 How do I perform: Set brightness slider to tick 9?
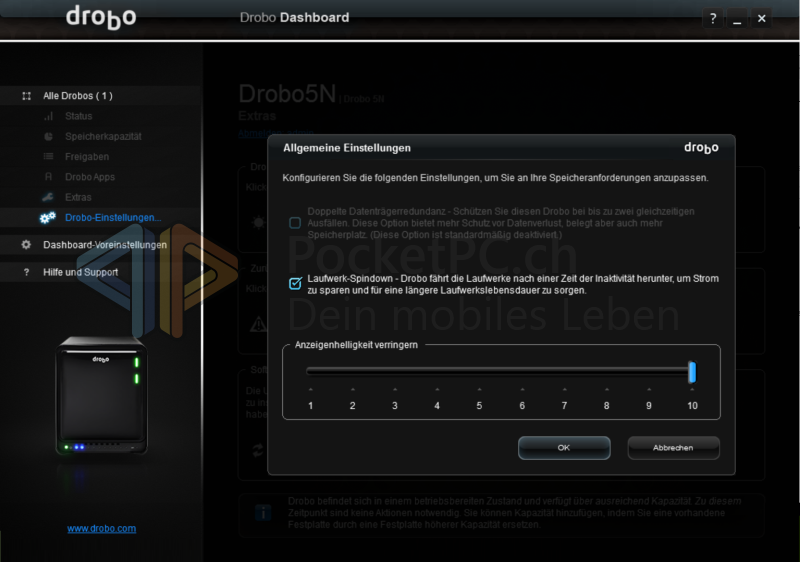click(649, 372)
